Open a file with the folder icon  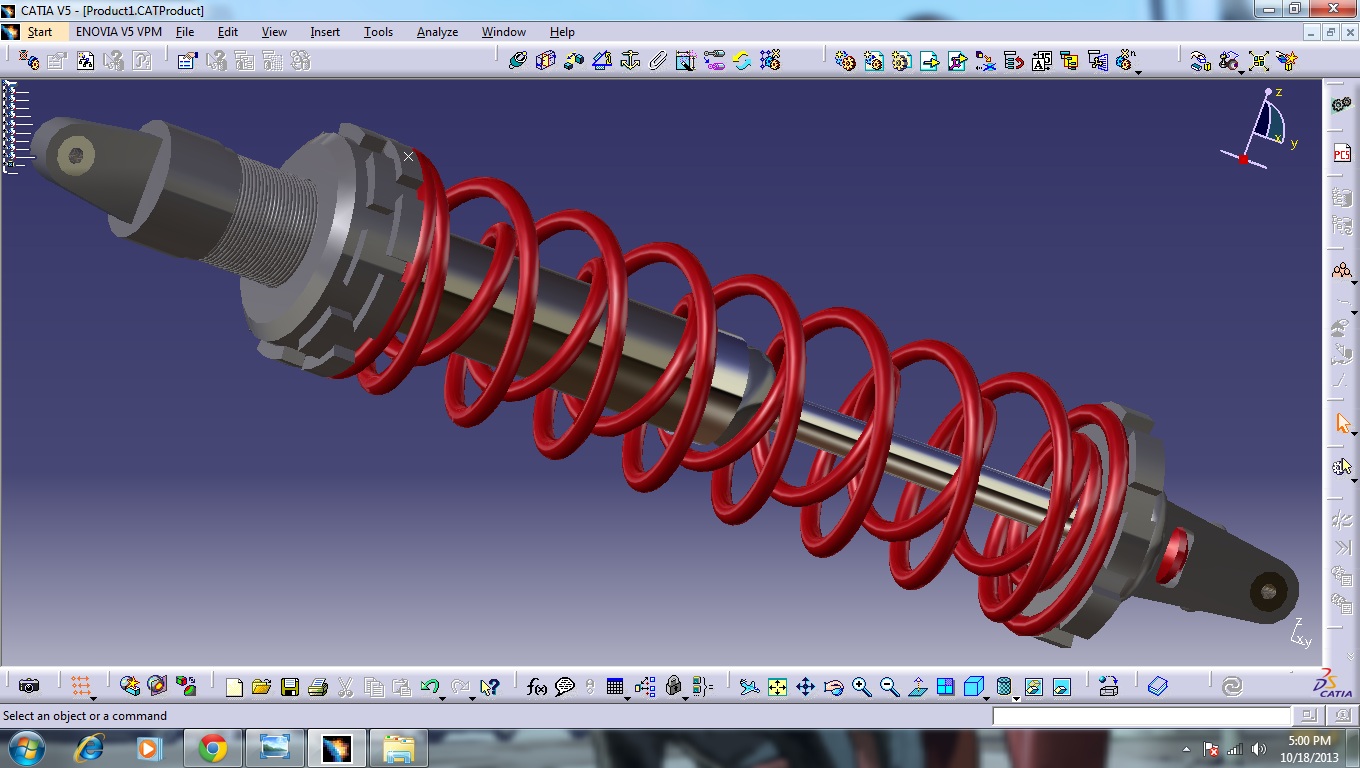[262, 687]
